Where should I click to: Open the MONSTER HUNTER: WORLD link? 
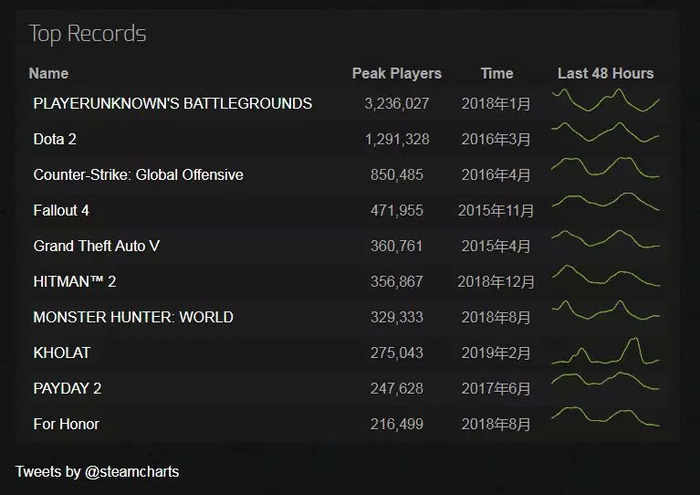(133, 317)
